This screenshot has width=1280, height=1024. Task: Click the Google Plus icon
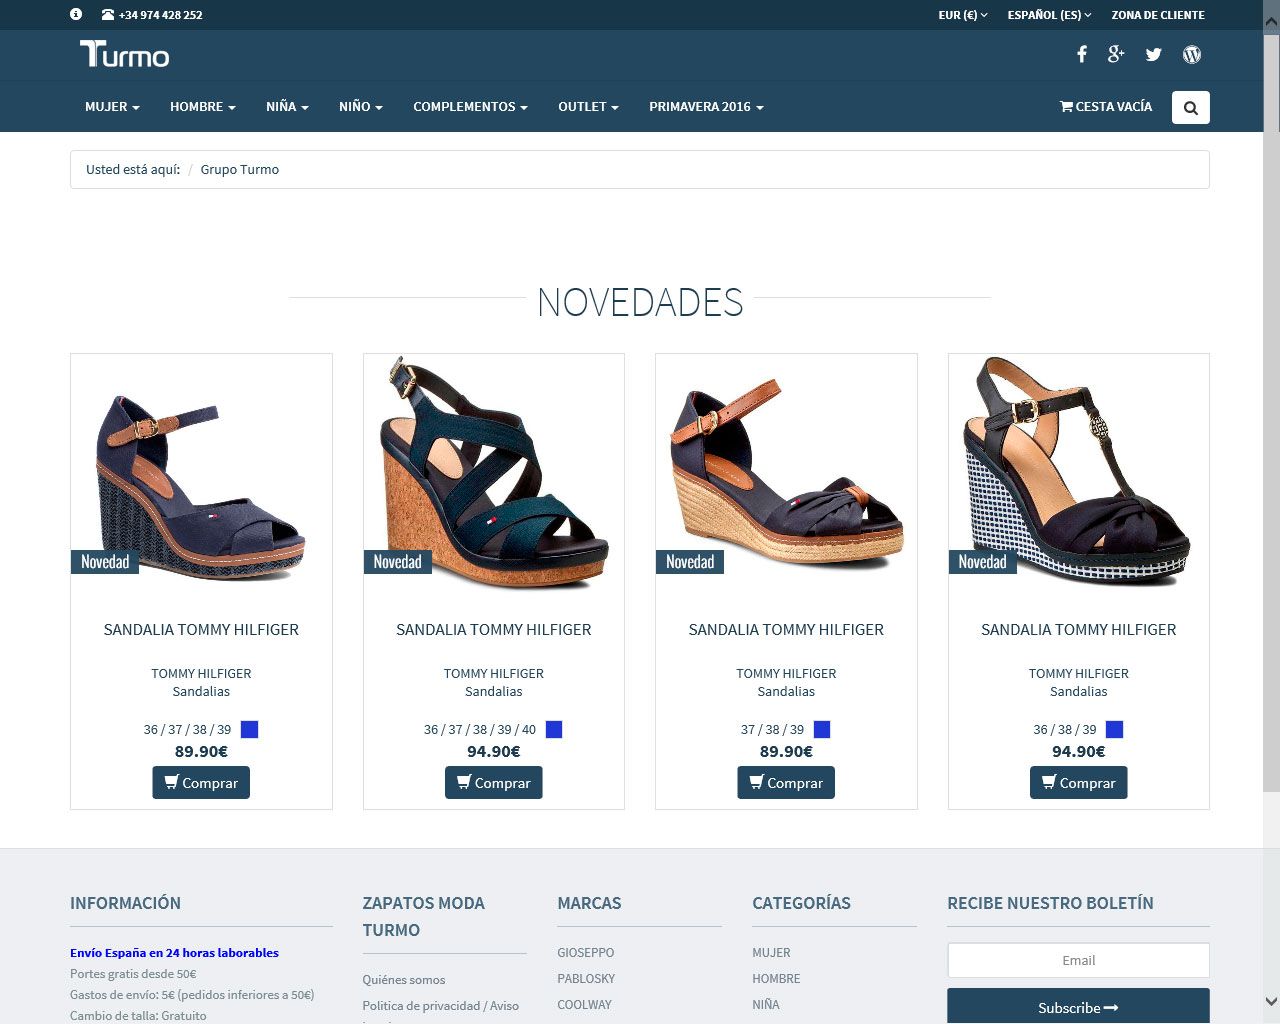(1116, 54)
